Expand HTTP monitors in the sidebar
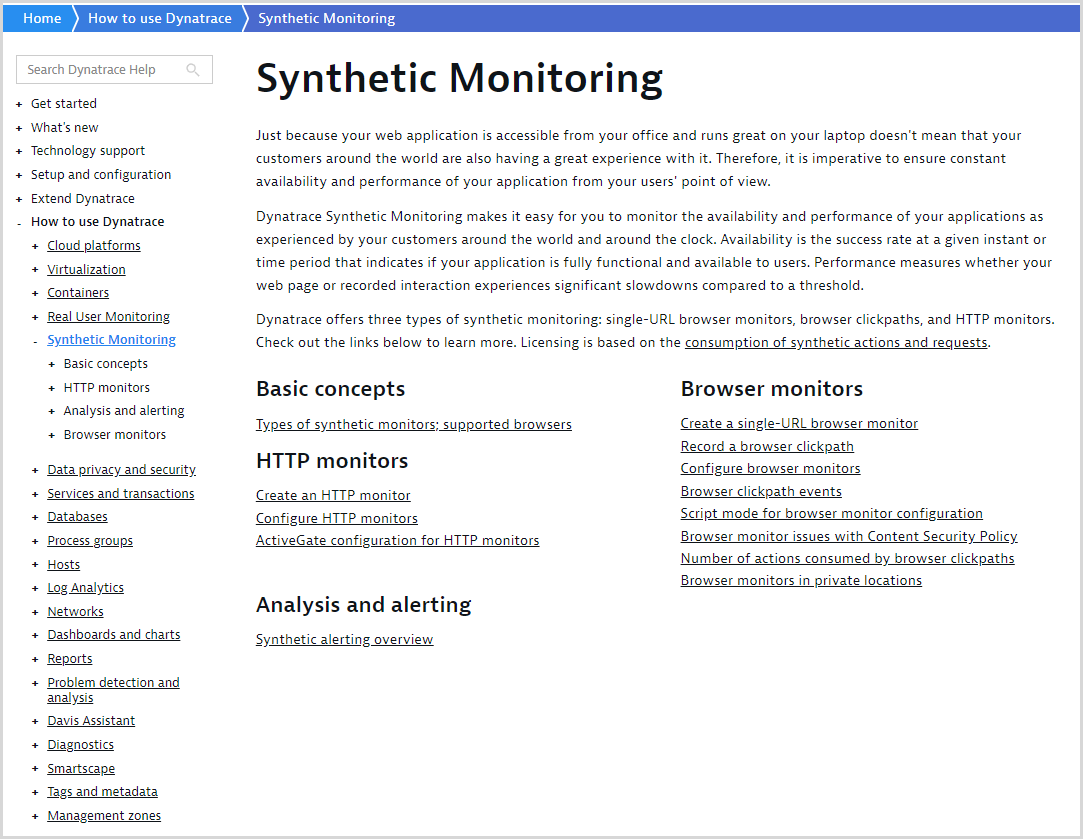The image size is (1083, 839). coord(52,389)
